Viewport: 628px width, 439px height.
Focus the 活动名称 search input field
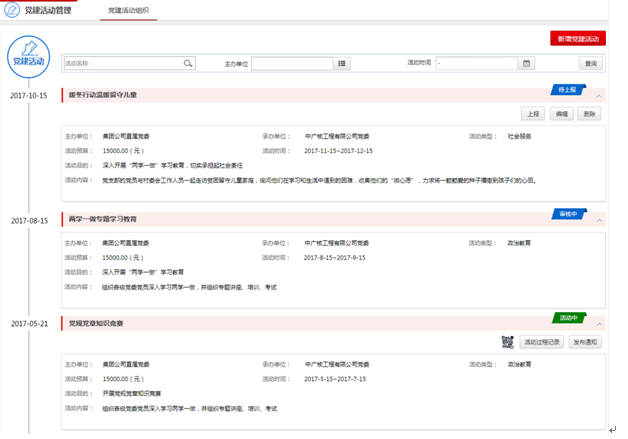click(122, 63)
